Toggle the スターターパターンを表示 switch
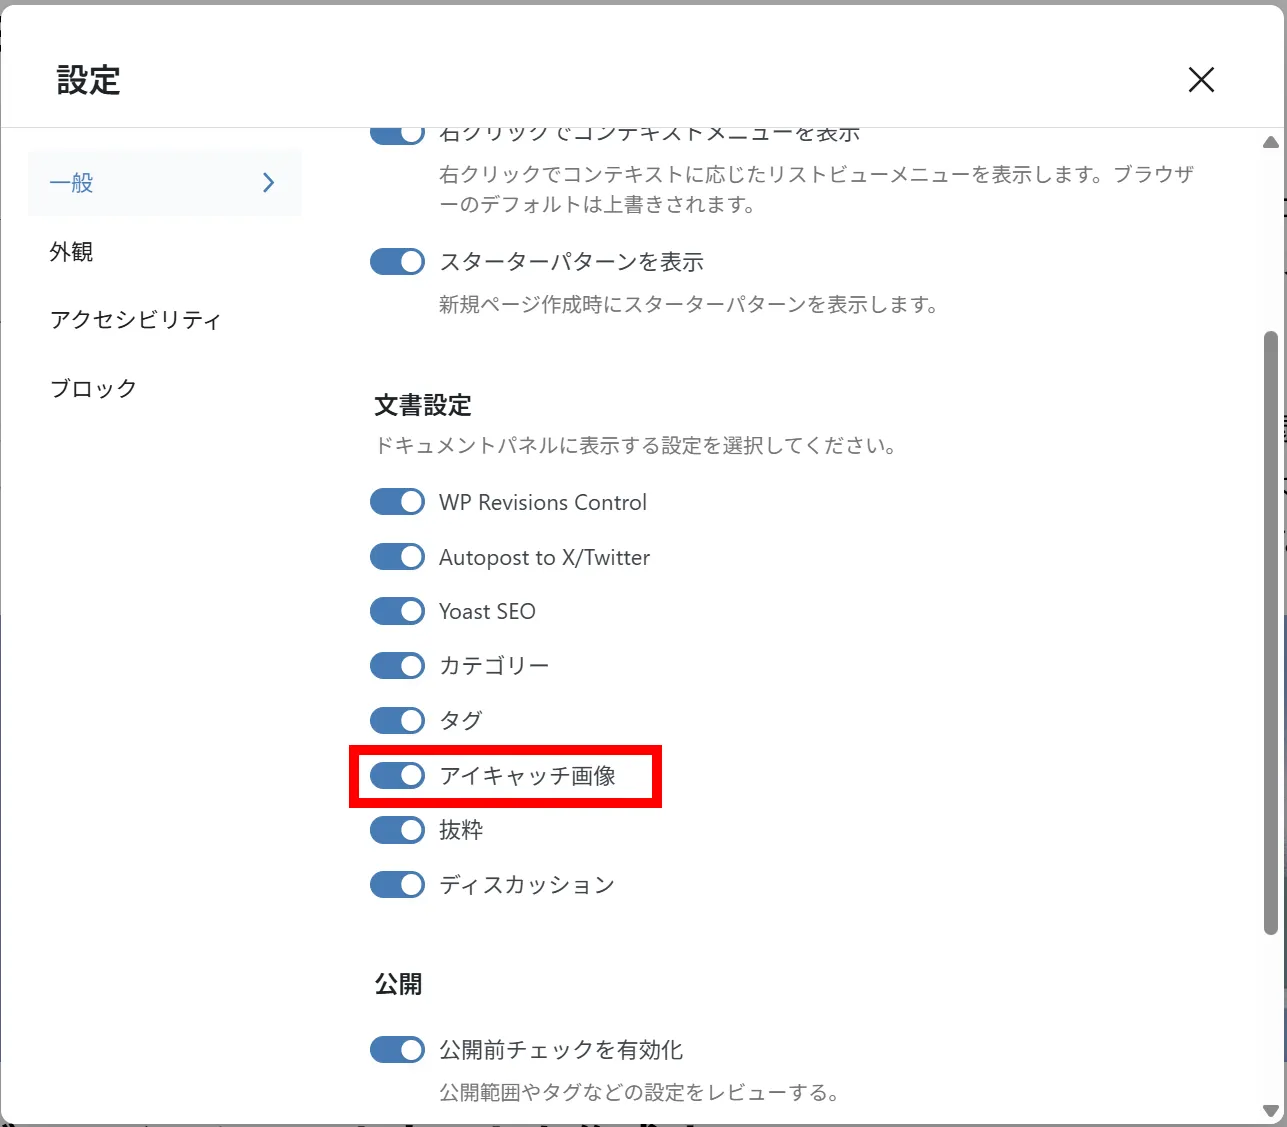The height and width of the screenshot is (1127, 1287). [x=397, y=262]
